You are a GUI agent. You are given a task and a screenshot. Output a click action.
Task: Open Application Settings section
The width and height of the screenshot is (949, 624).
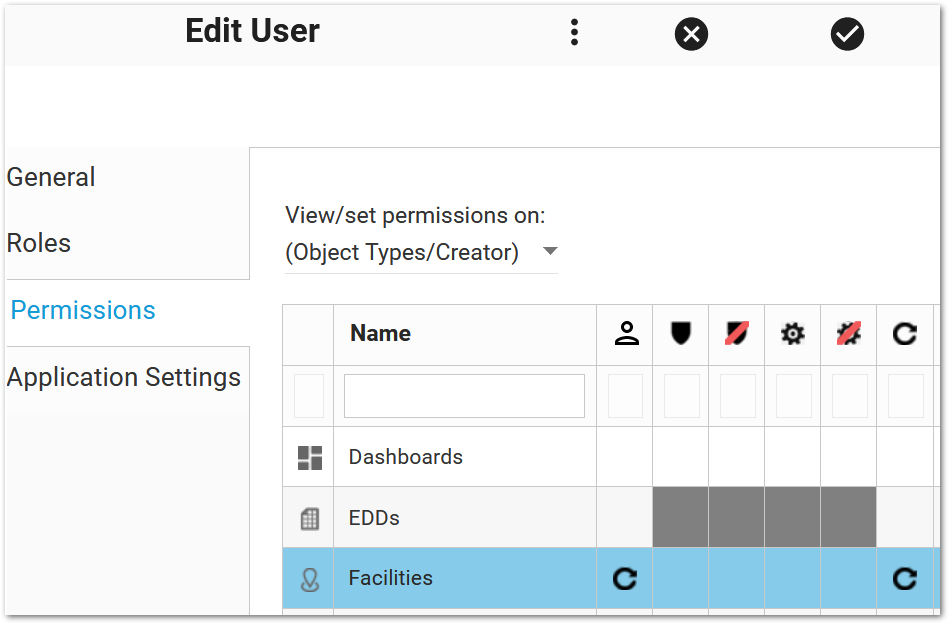pos(123,377)
